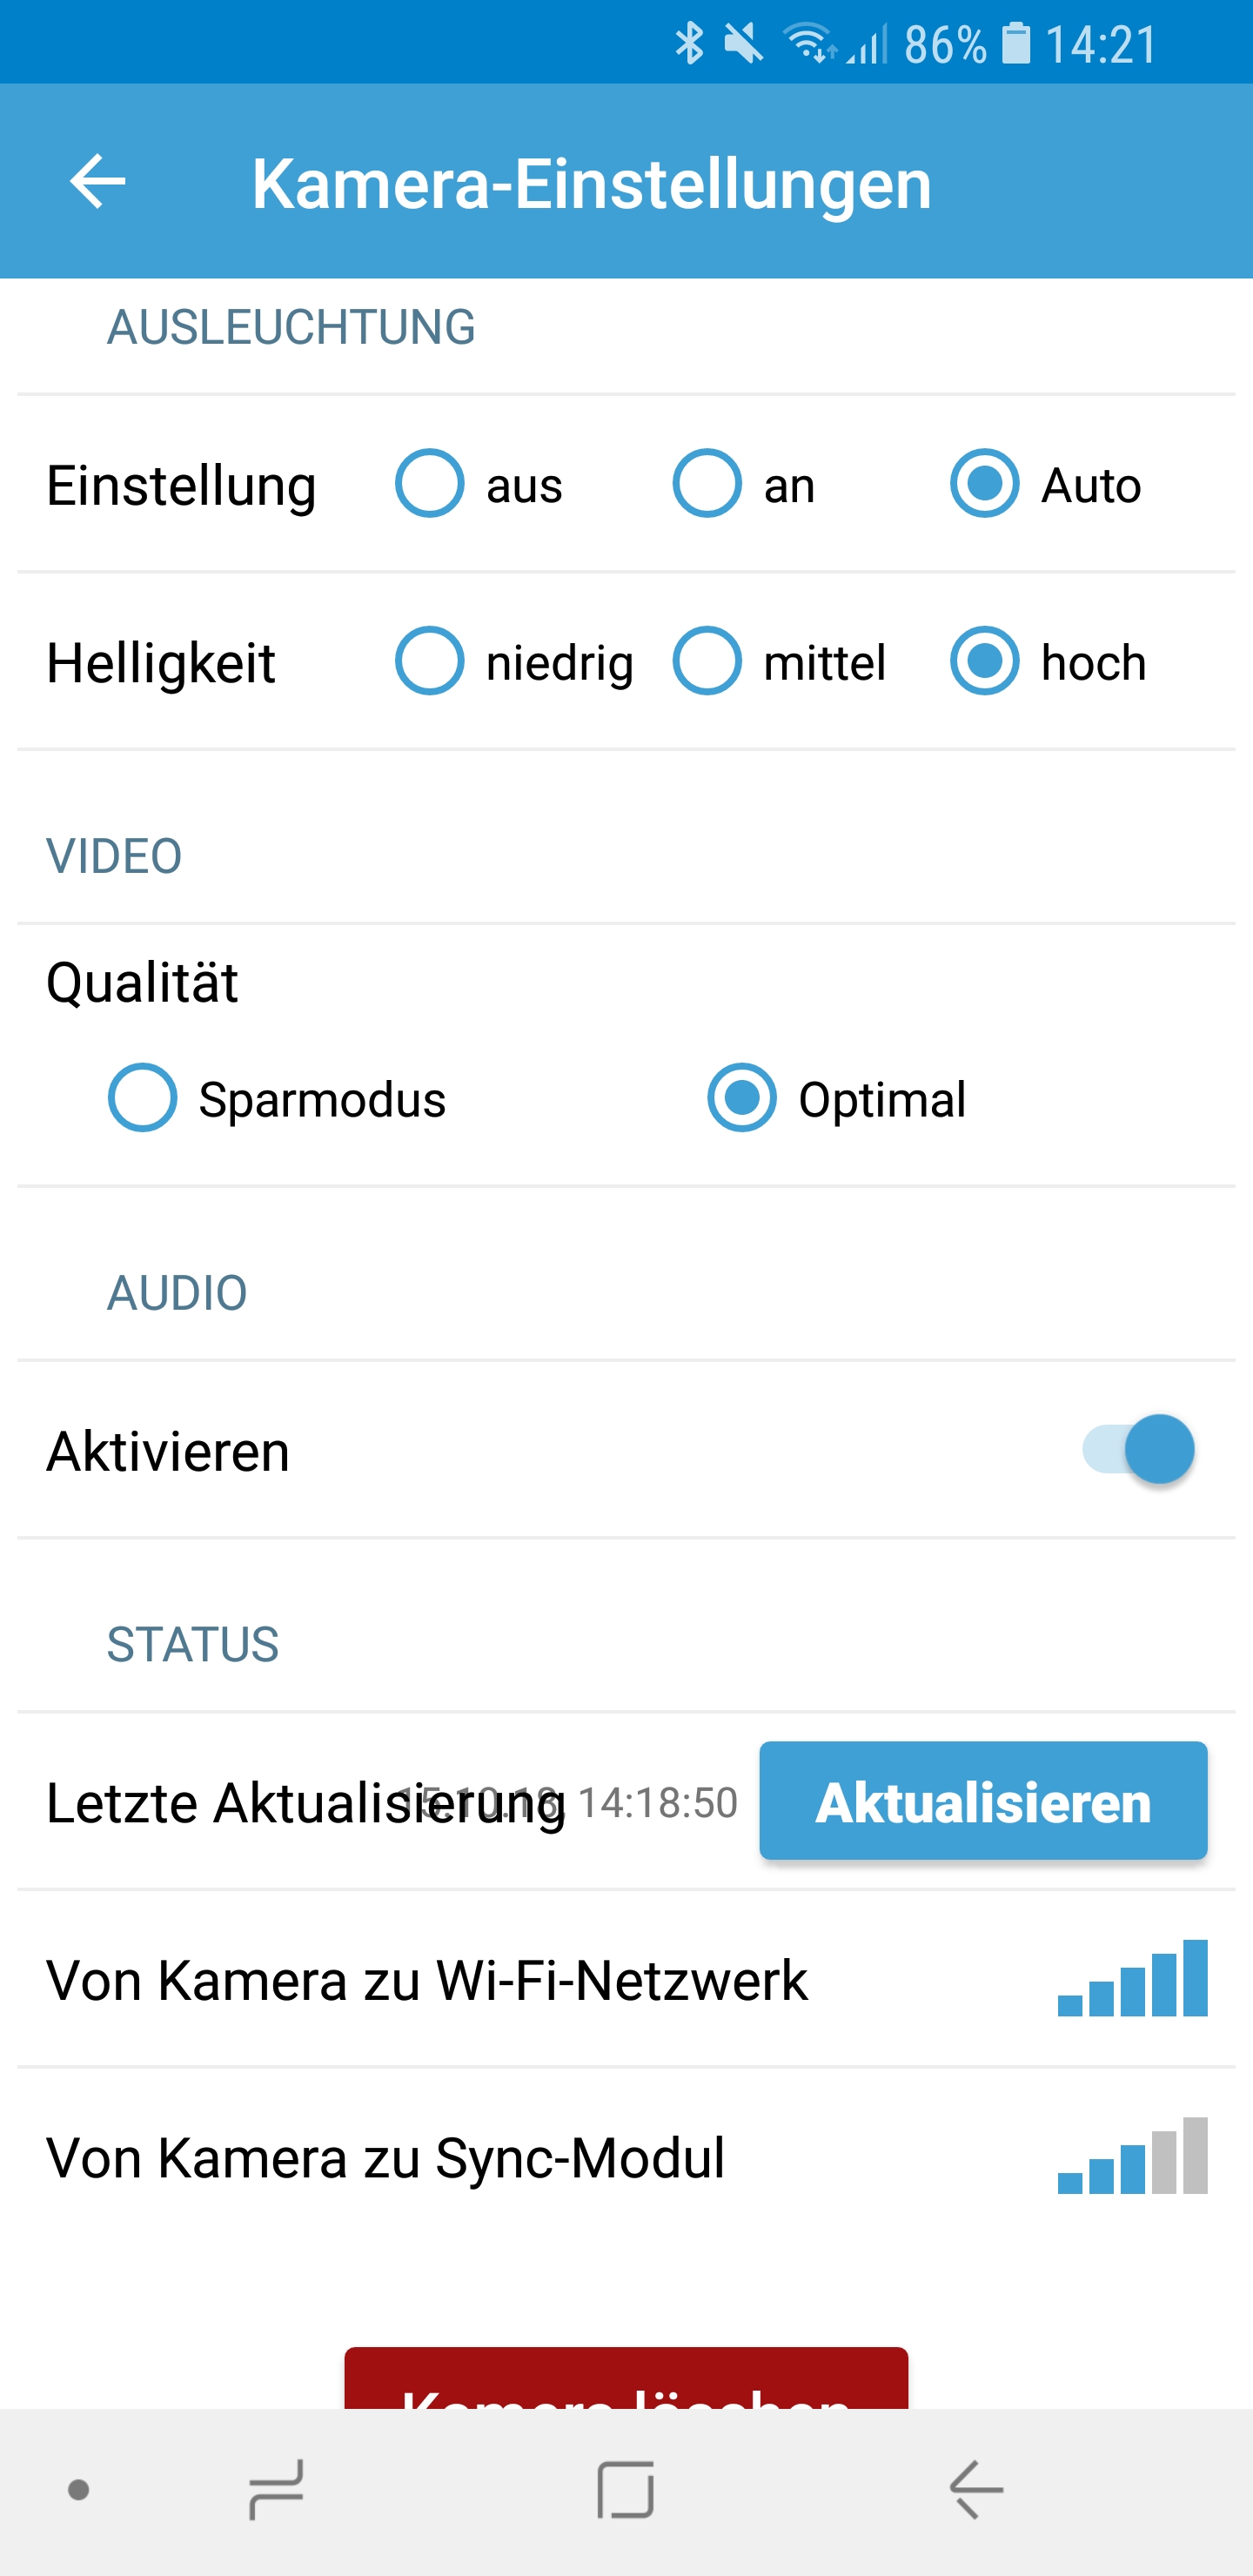Tap the Wi-Fi network signal strength bars
Viewport: 1253px width, 2576px height.
click(x=1132, y=1978)
